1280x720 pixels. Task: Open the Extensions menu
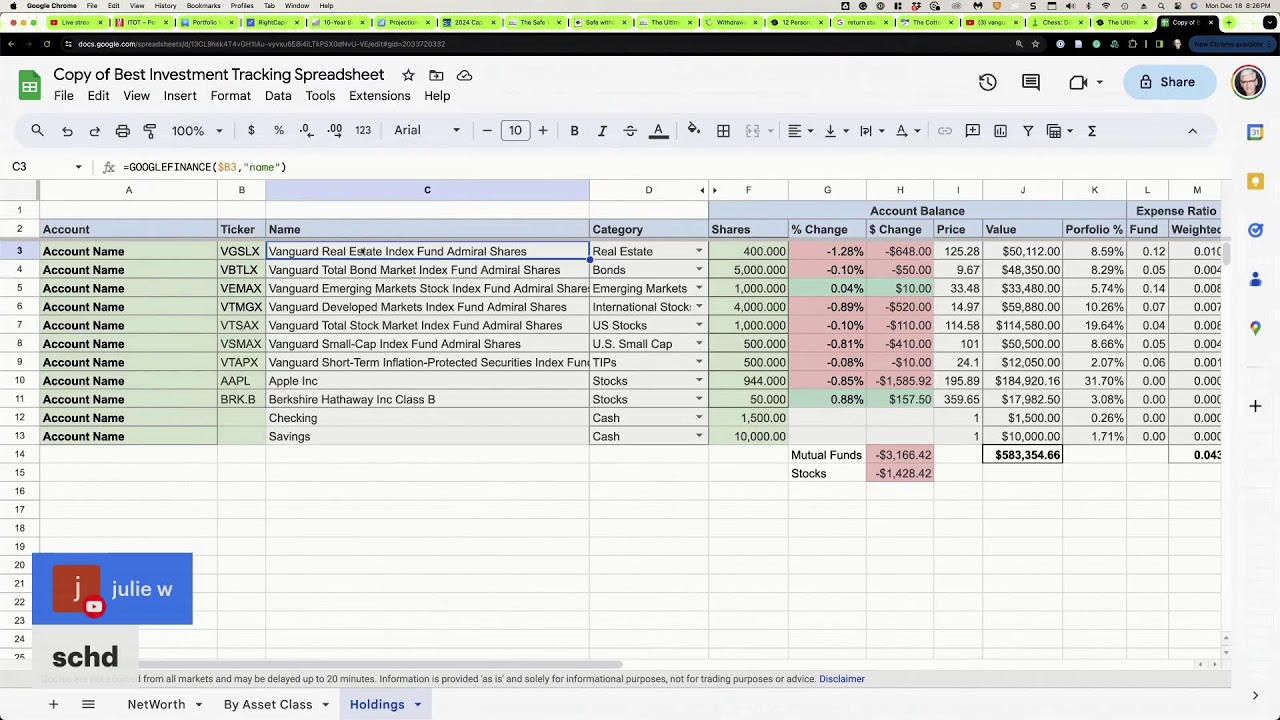coord(380,96)
